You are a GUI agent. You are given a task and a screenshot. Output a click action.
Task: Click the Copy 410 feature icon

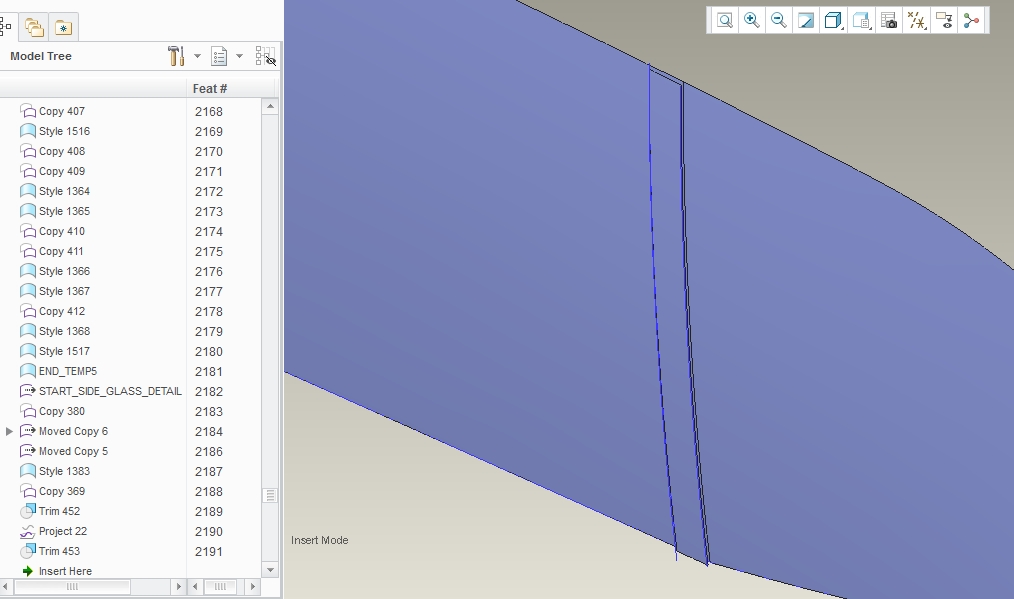tap(28, 231)
